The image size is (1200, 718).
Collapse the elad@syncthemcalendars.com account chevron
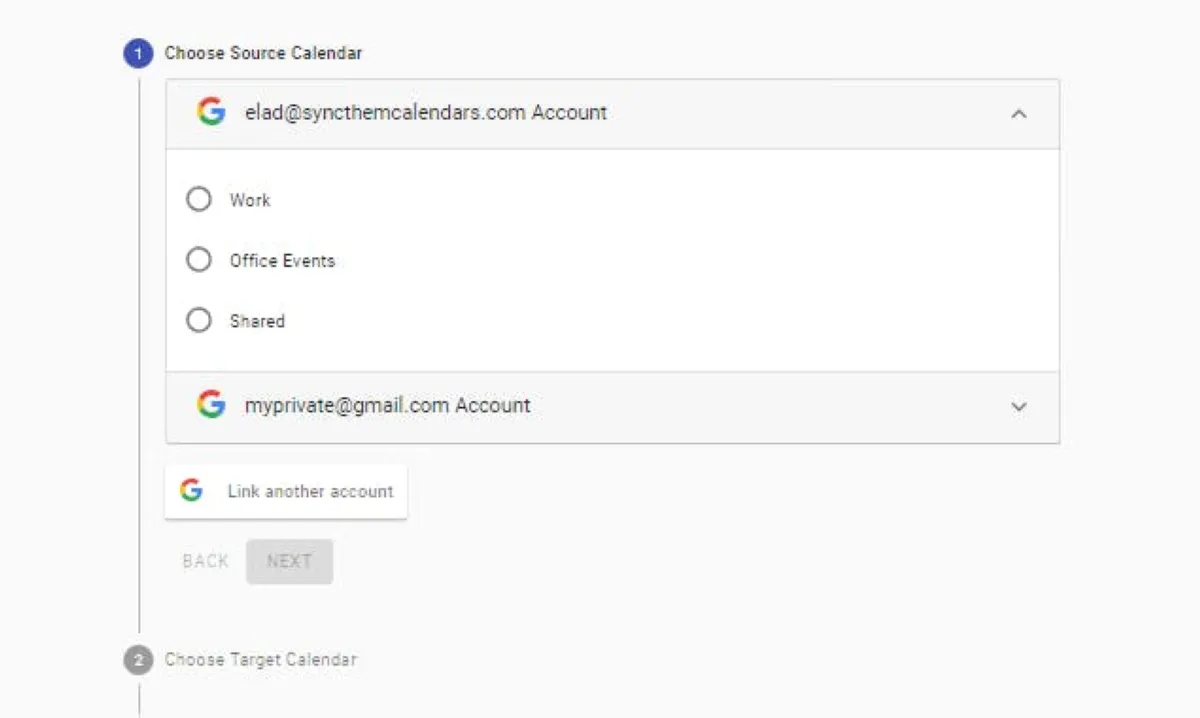(x=1019, y=114)
